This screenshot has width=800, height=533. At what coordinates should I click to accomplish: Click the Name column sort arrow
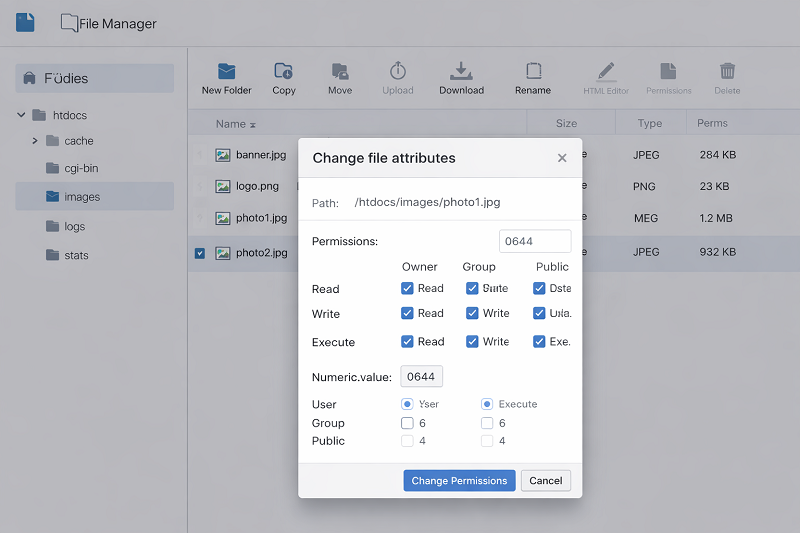(x=253, y=125)
